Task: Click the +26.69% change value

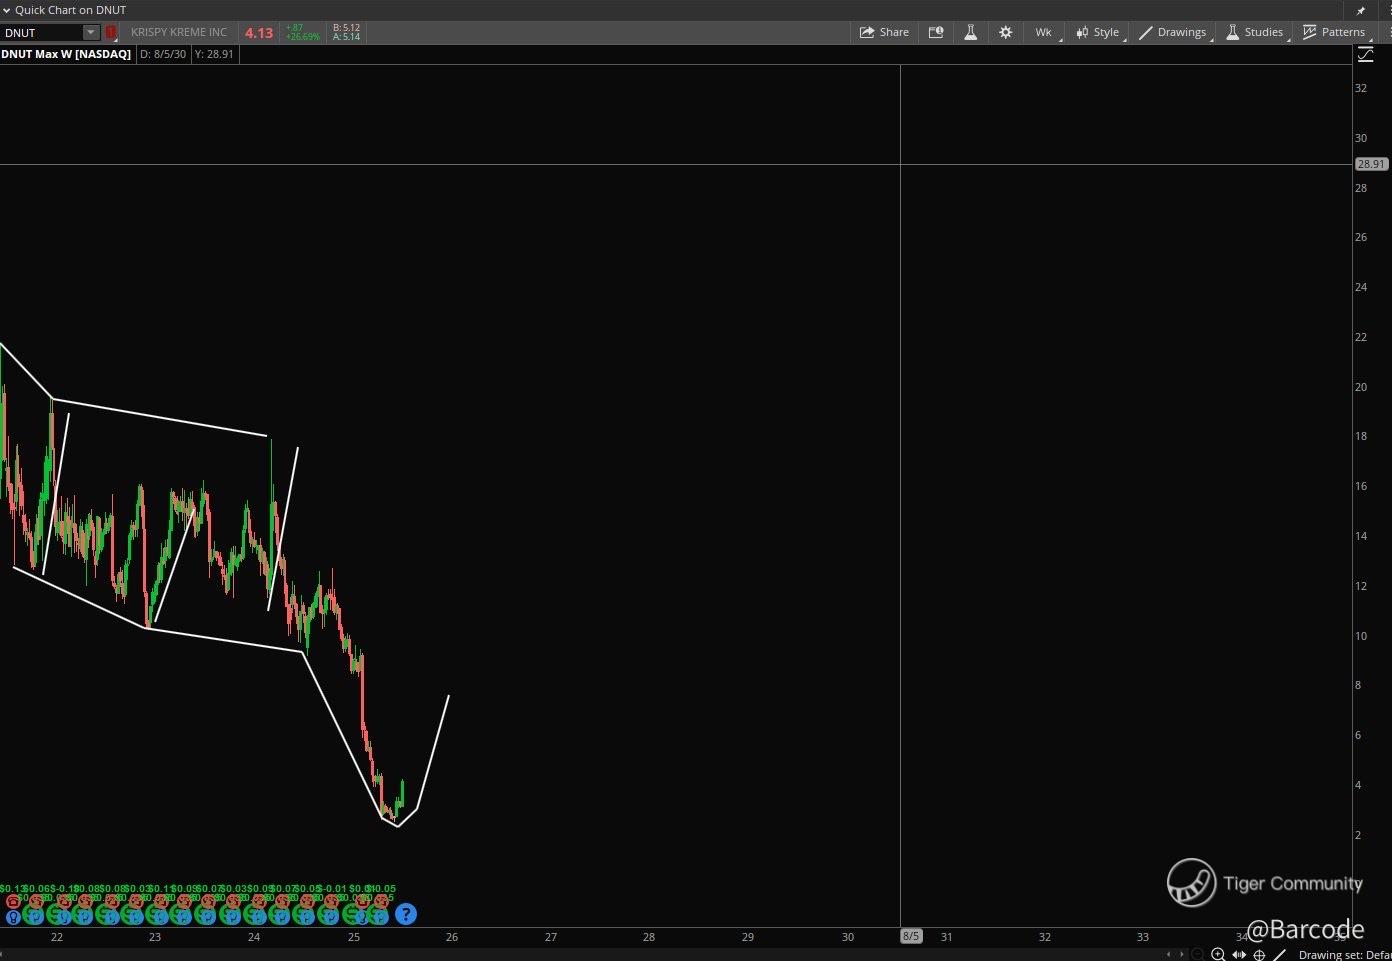Action: 303,37
